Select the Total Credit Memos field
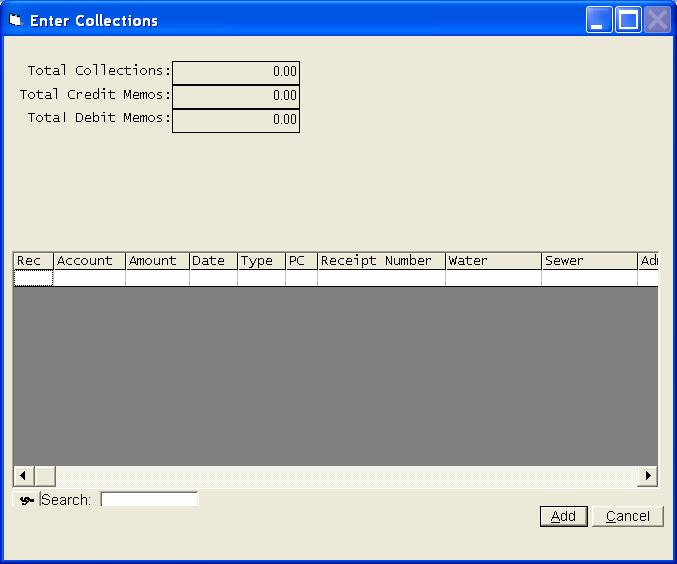Image resolution: width=677 pixels, height=564 pixels. 236,96
